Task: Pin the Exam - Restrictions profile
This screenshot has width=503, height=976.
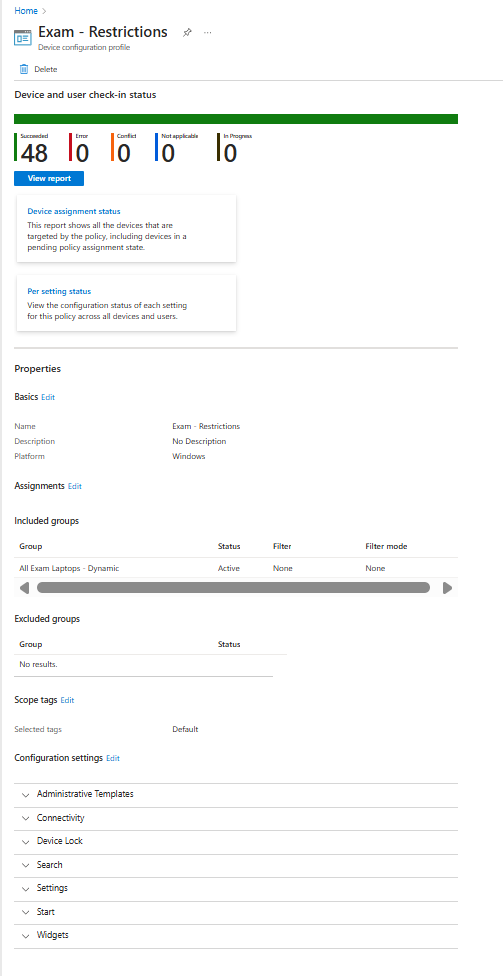Action: click(x=187, y=33)
